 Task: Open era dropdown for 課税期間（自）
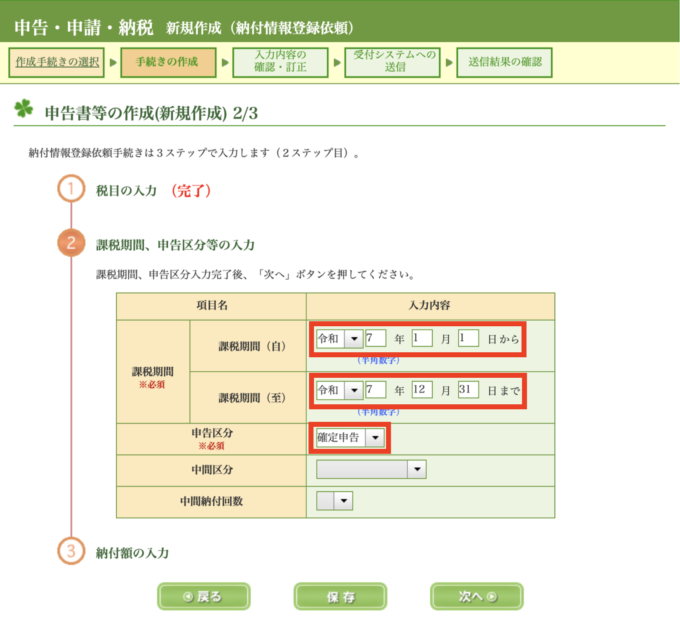click(x=340, y=339)
